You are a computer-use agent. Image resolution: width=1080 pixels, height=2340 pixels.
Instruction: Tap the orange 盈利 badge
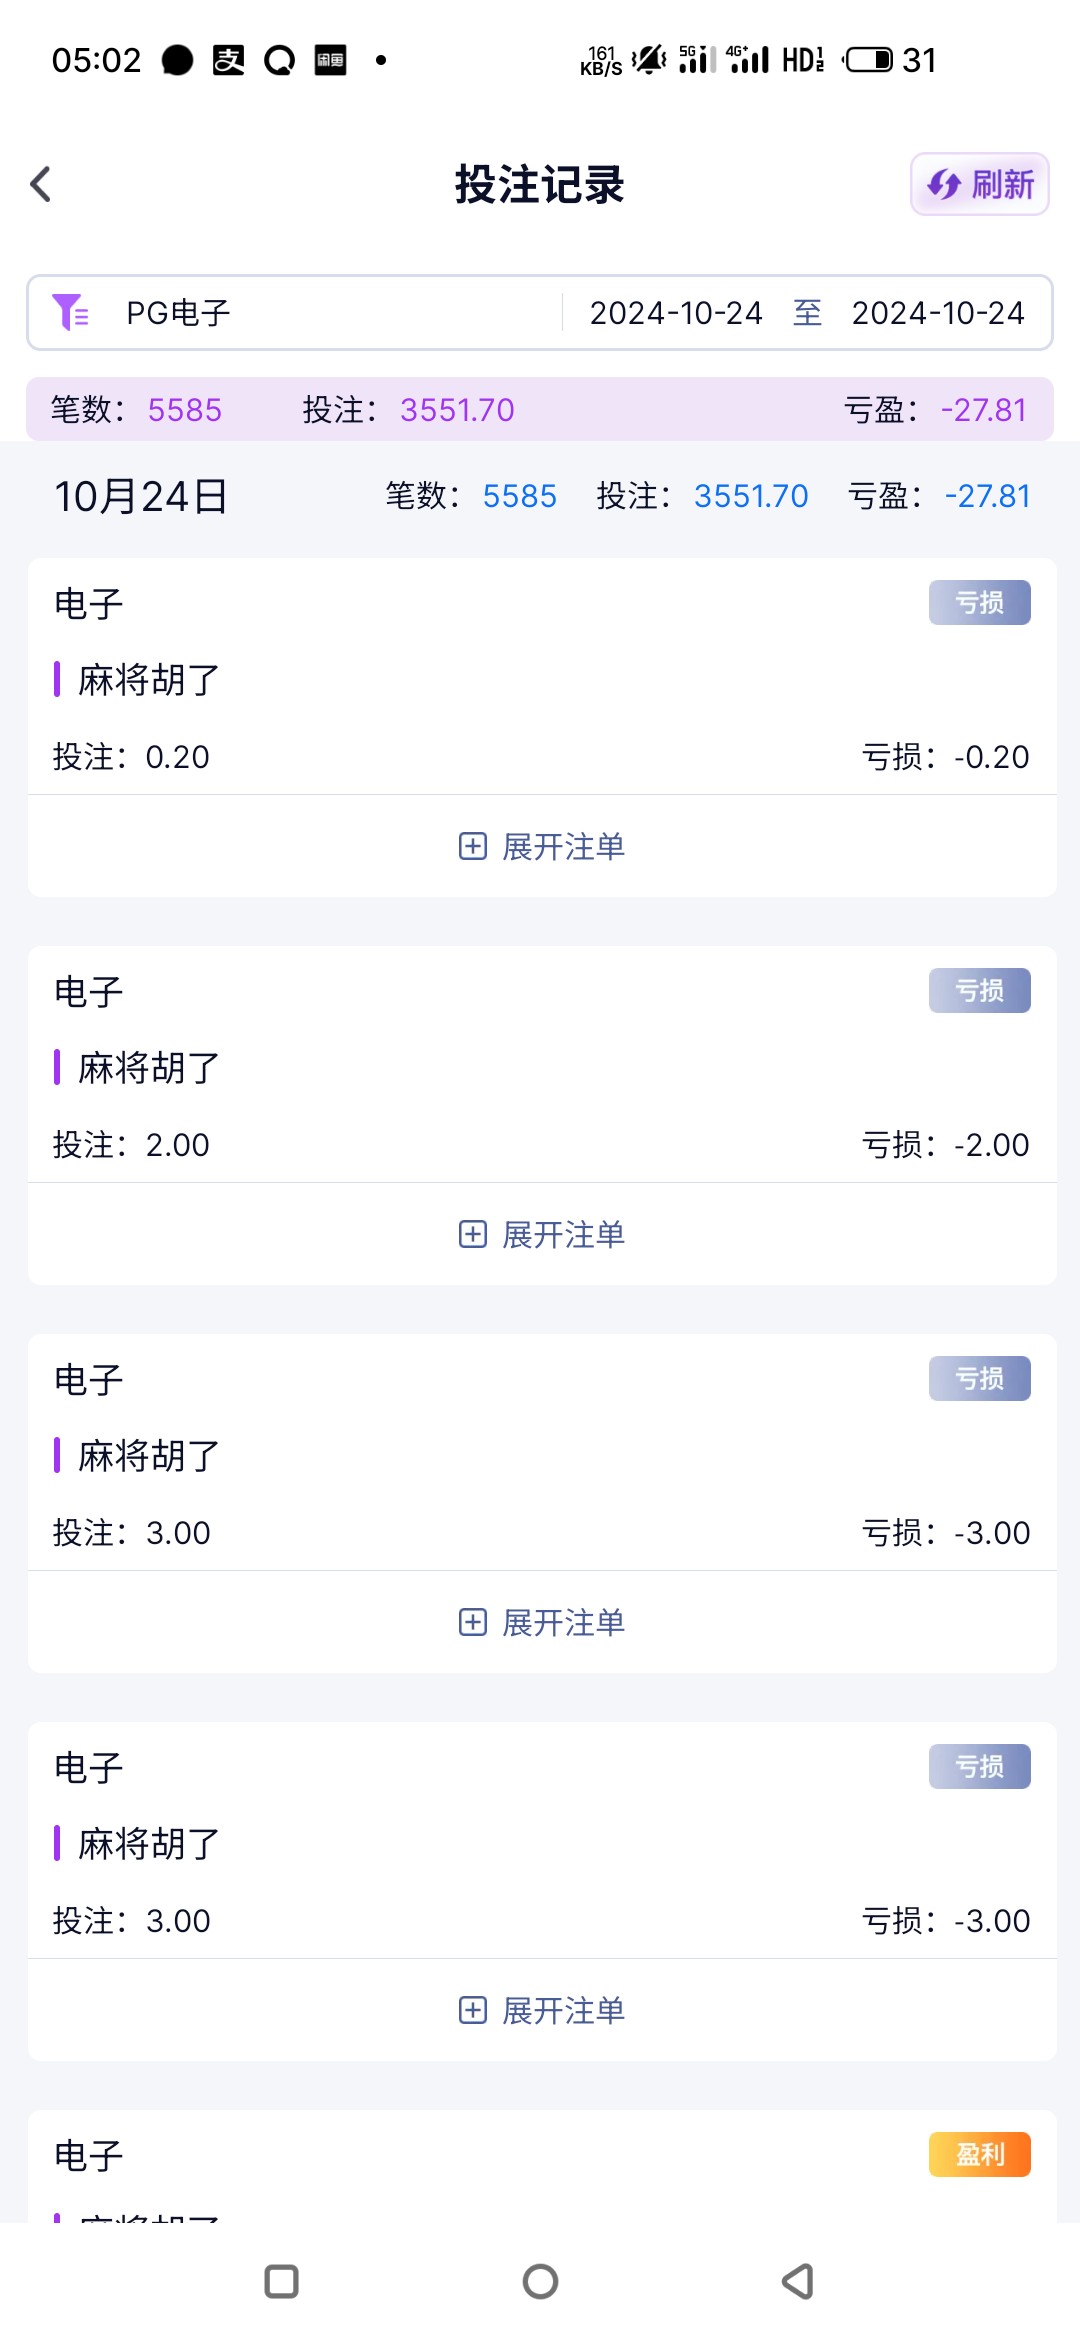pyautogui.click(x=979, y=2155)
